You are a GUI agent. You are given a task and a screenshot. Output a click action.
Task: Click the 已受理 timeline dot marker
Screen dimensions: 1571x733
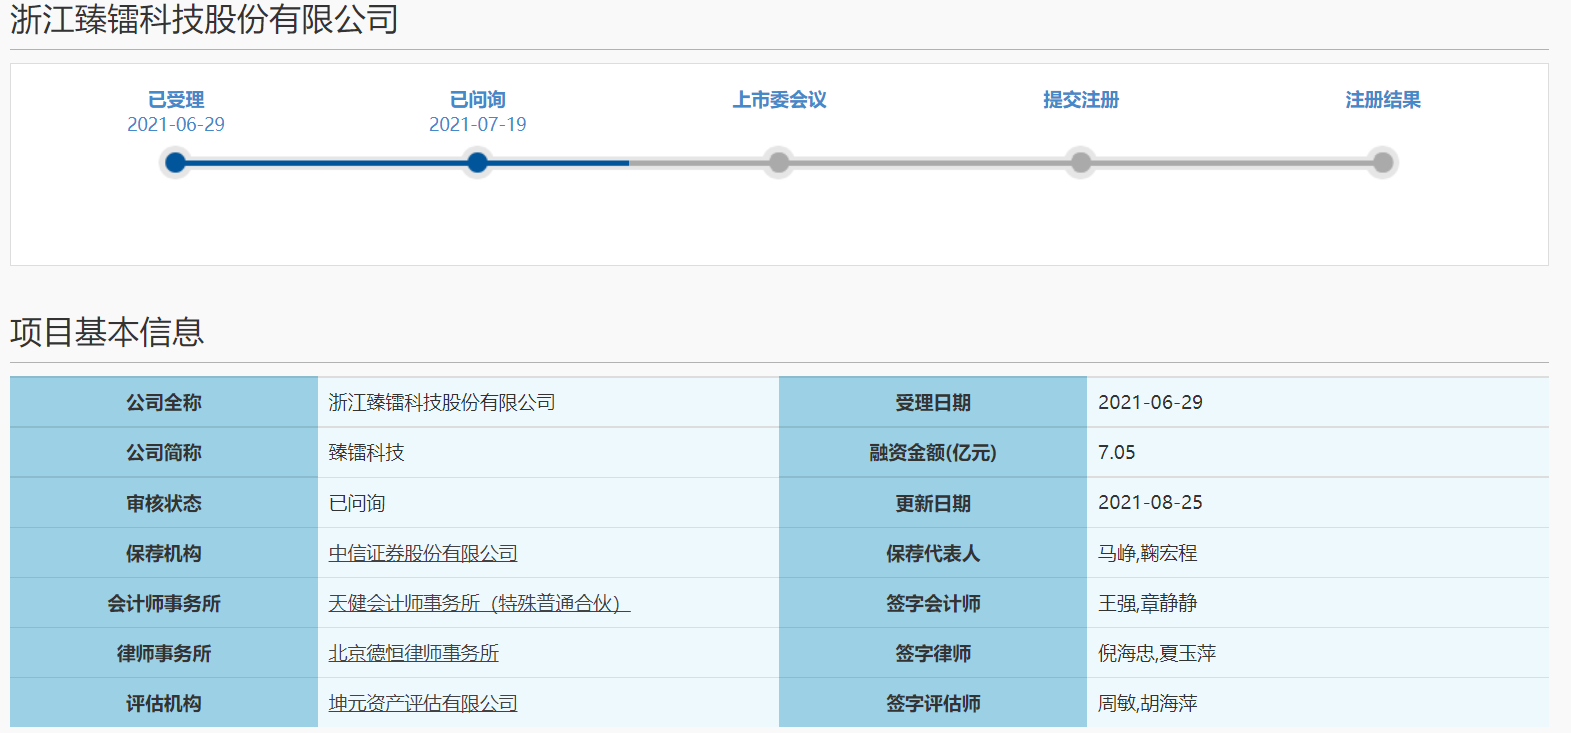tap(176, 162)
